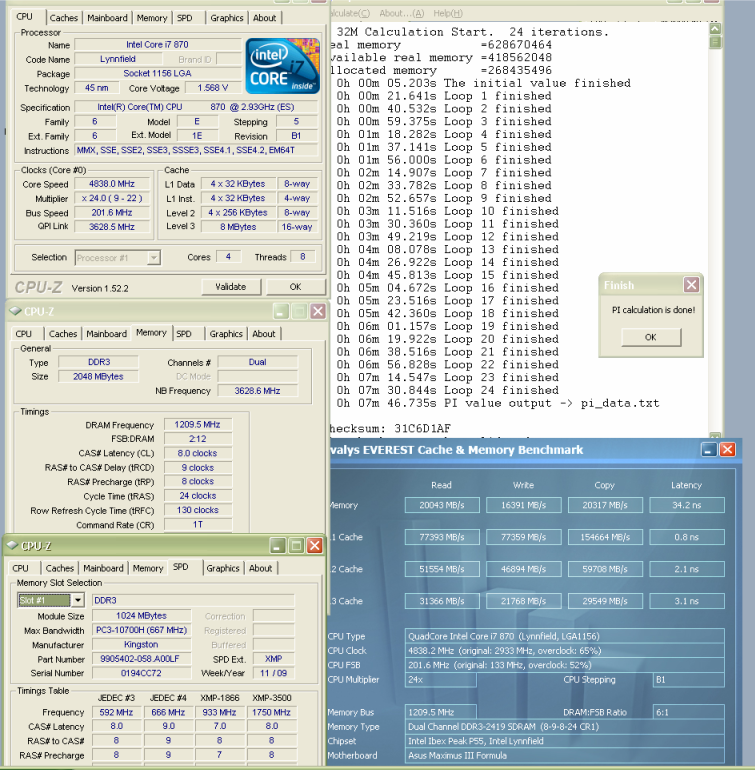The image size is (755, 770).
Task: Click EVEREST Motherboard 'Asus Maximus III Formula'
Action: 565,756
